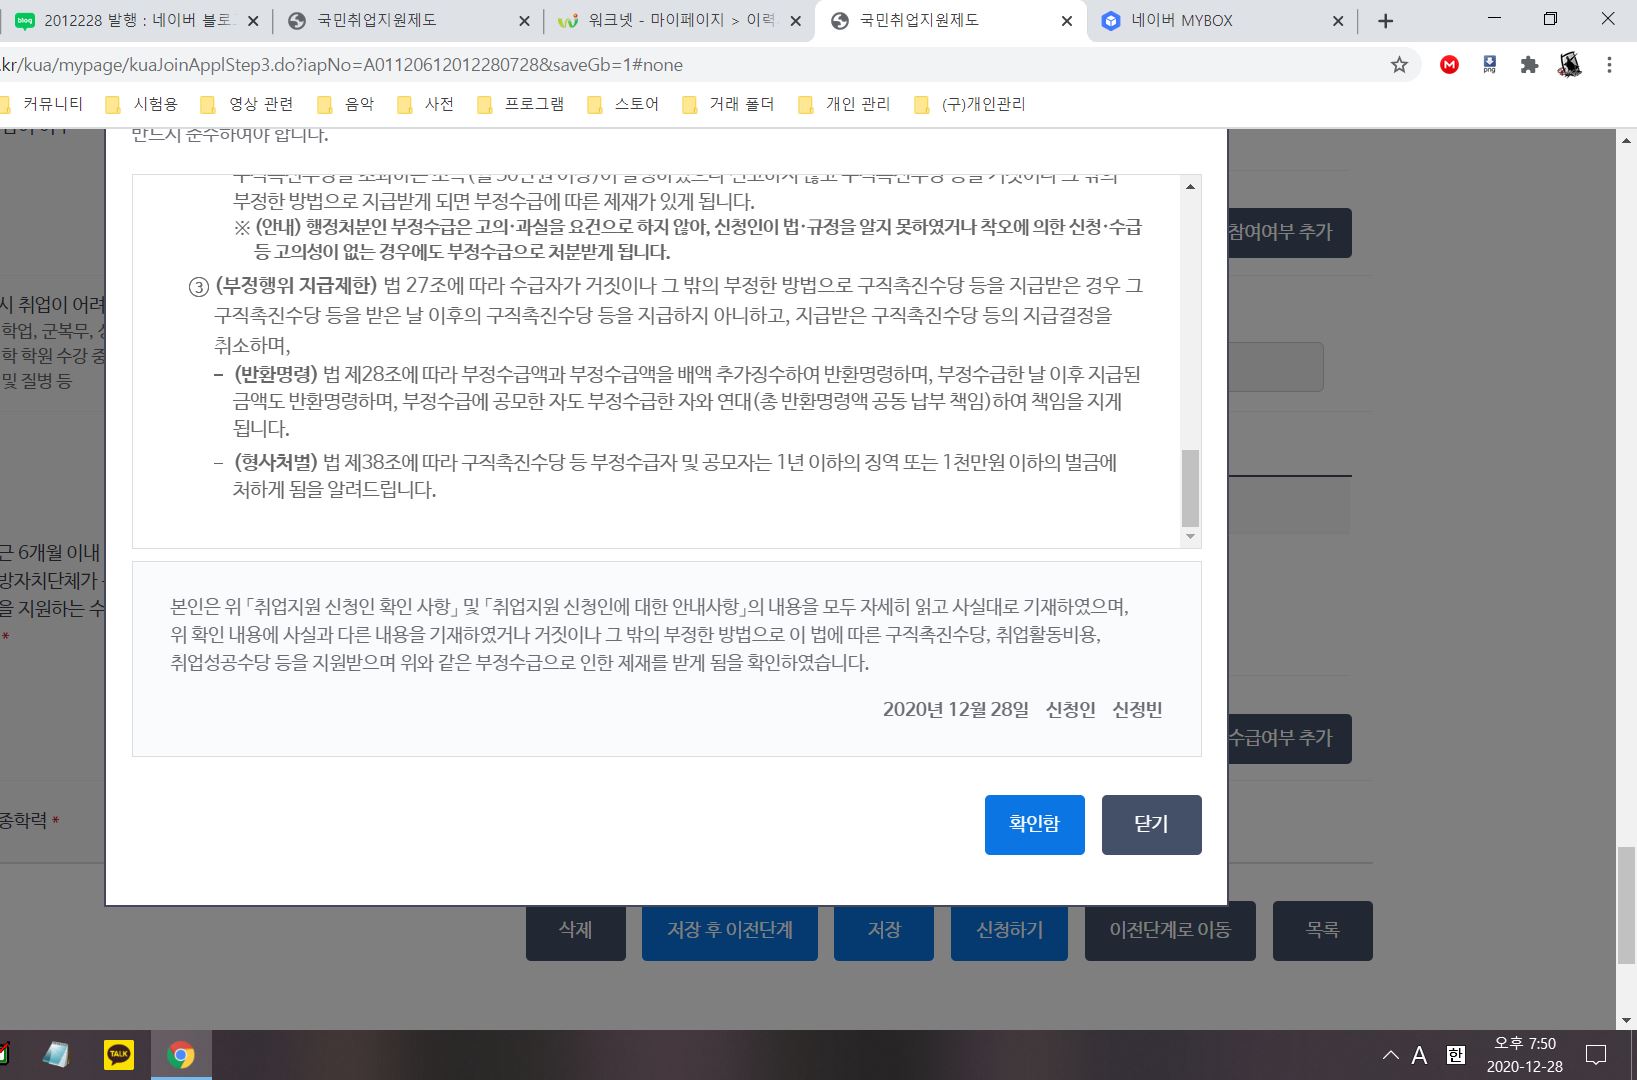
Task: Click 수급여부 추가 button behind dialog
Action: [1289, 738]
